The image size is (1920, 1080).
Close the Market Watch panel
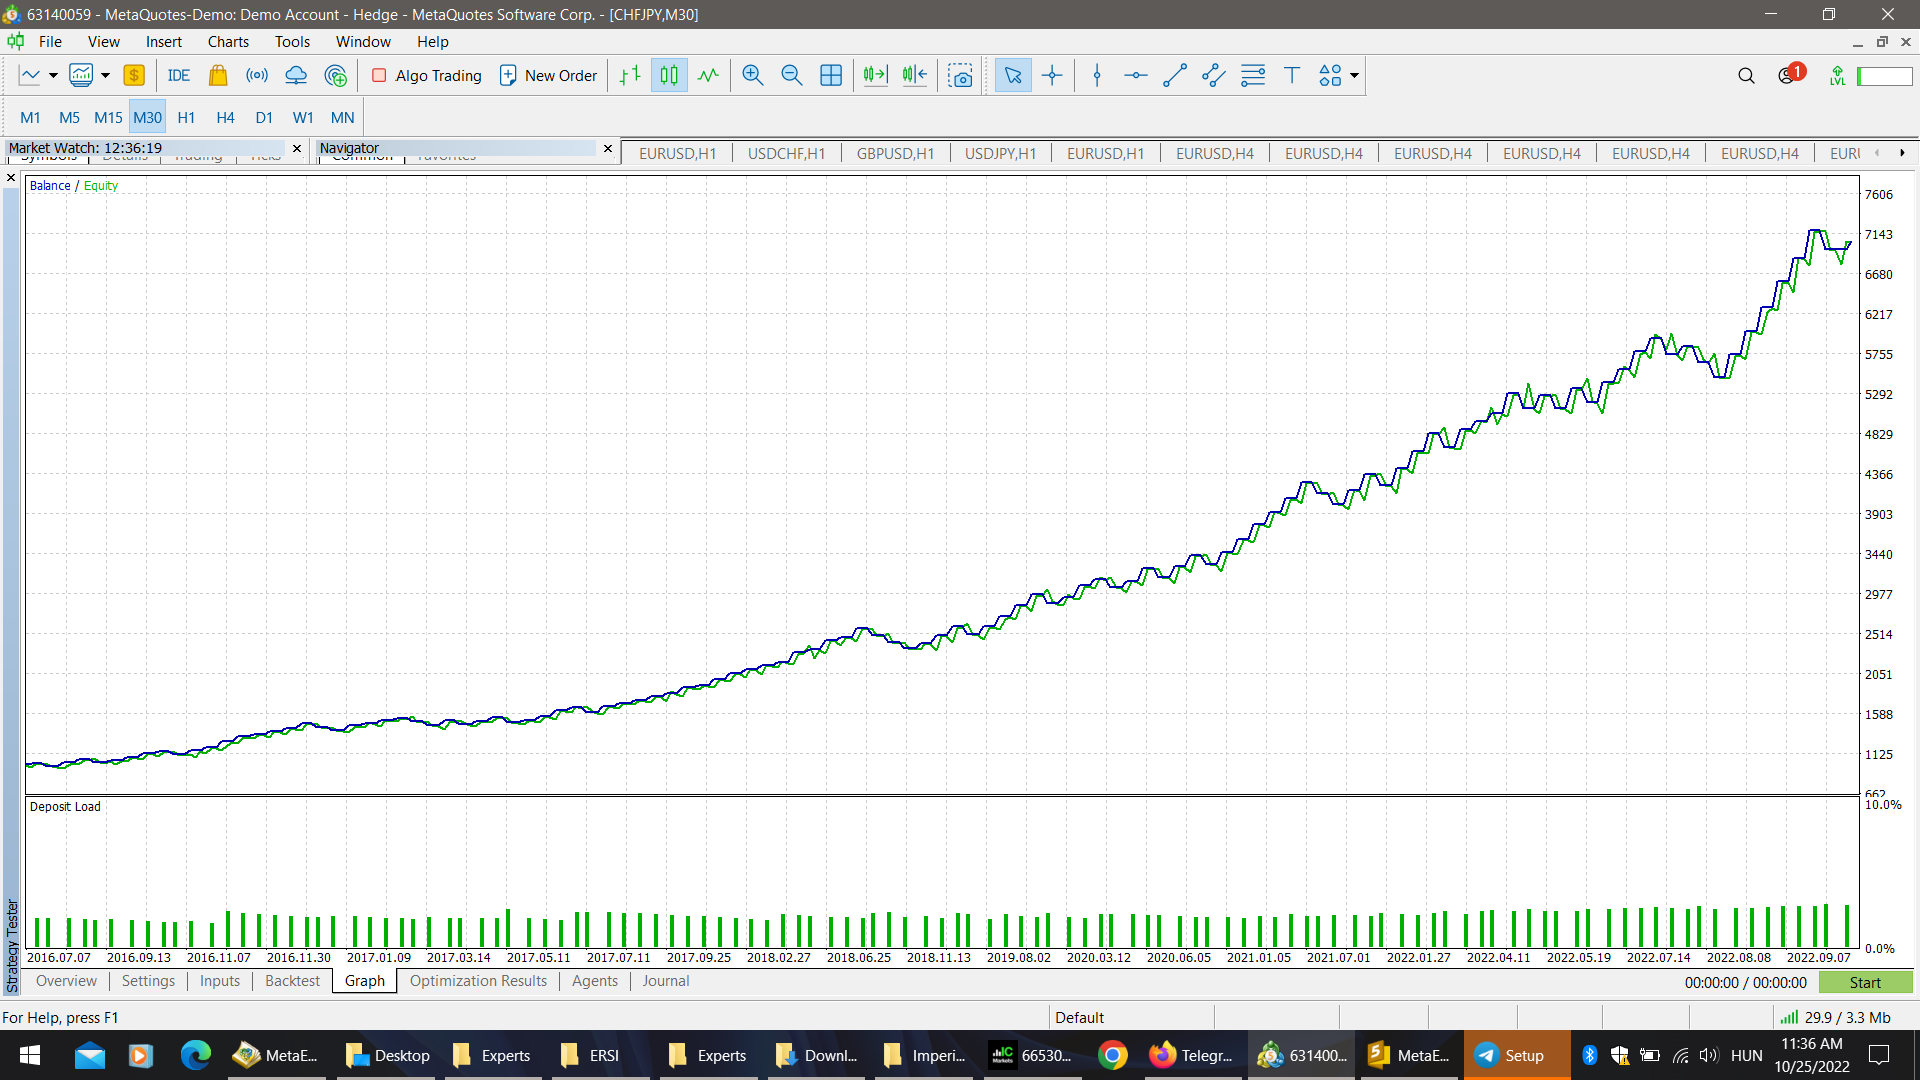click(297, 148)
